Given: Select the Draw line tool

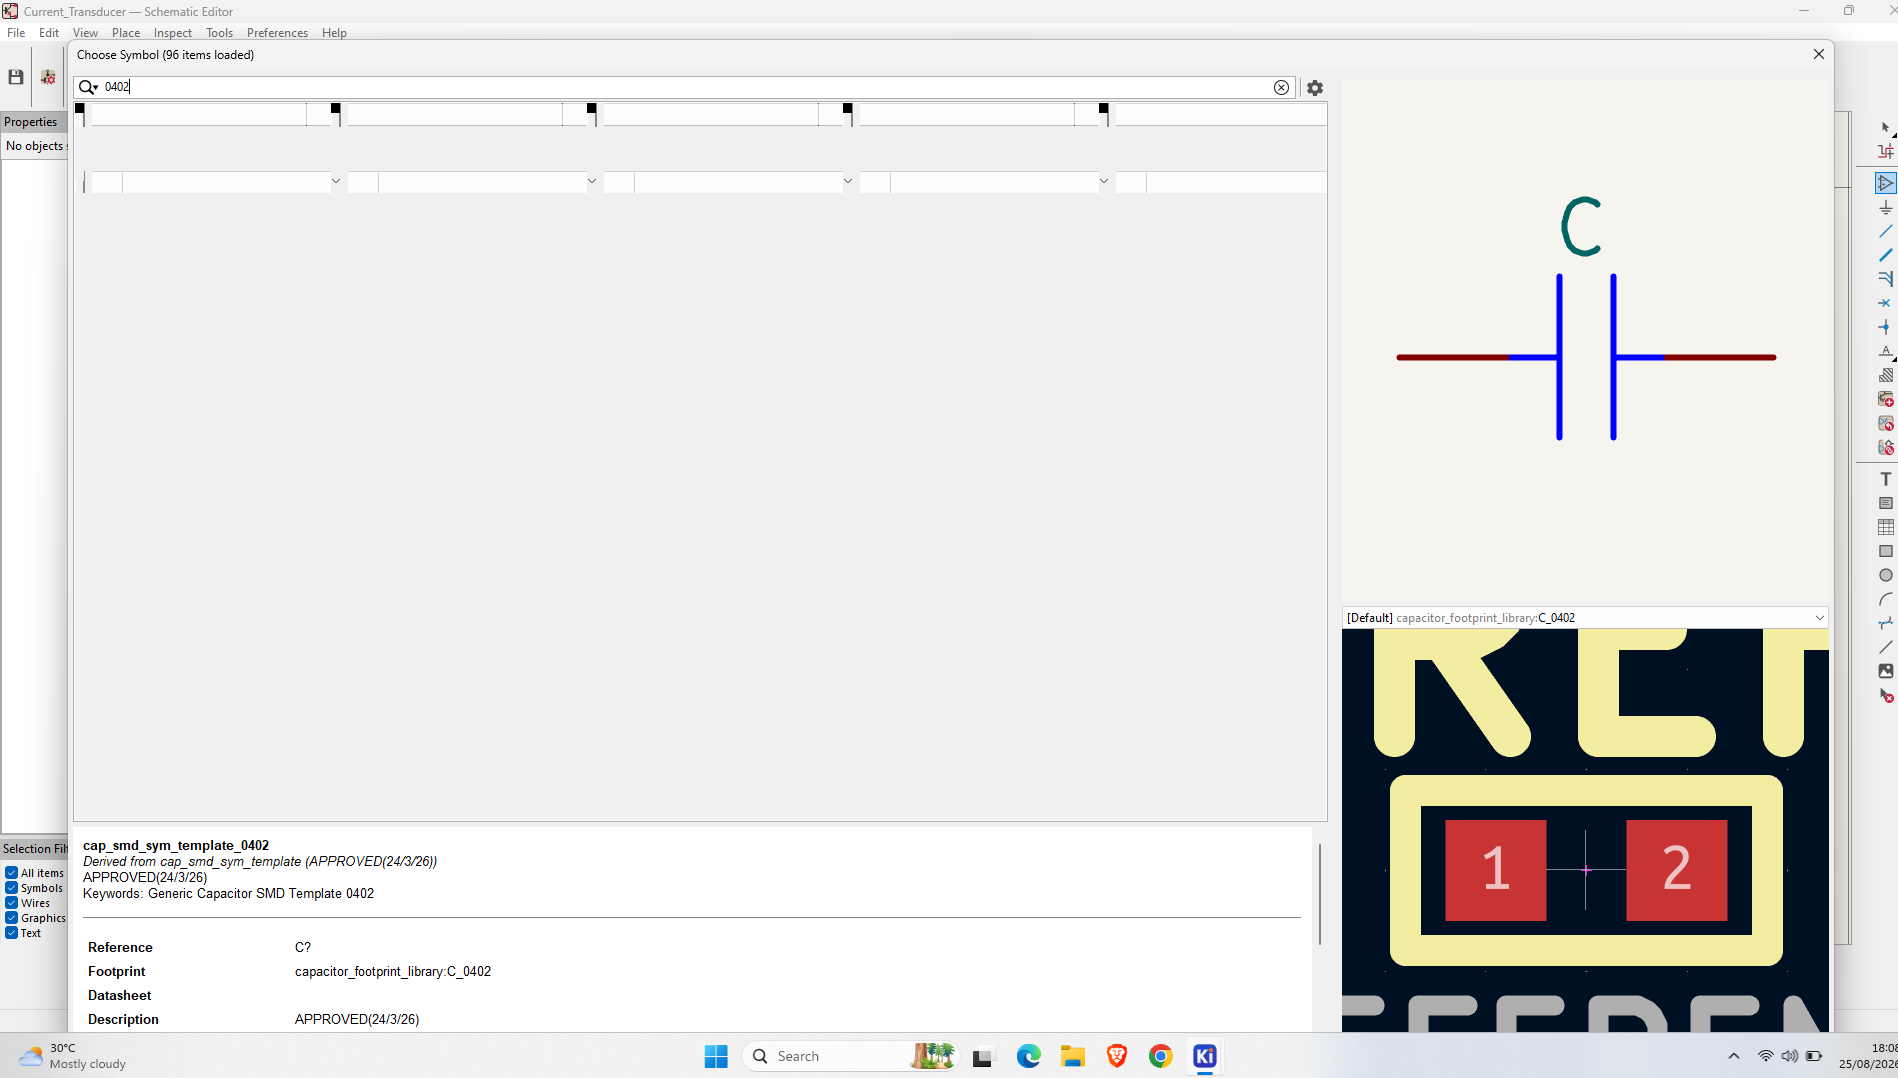Looking at the screenshot, I should point(1885,647).
